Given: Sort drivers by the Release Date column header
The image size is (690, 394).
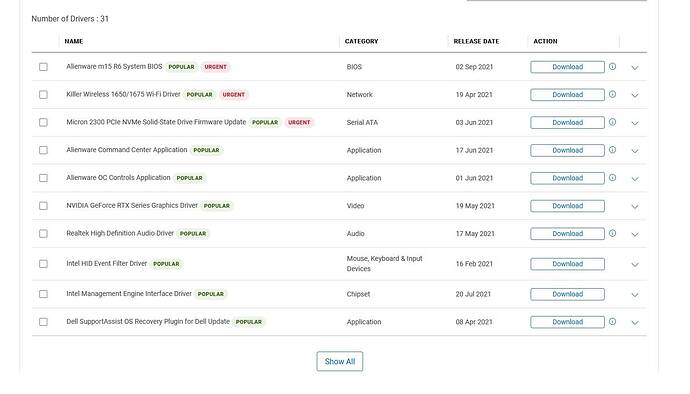Looking at the screenshot, I should coord(476,41).
